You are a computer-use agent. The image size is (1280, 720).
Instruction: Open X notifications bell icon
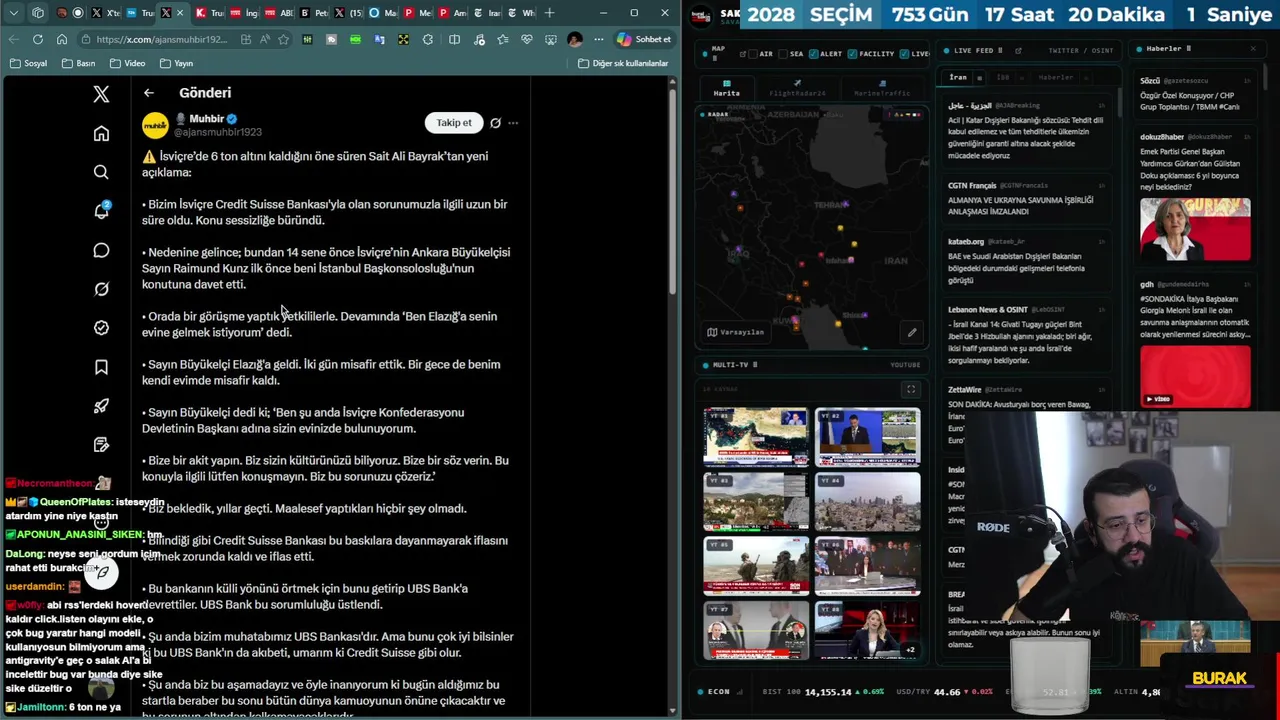(x=101, y=211)
